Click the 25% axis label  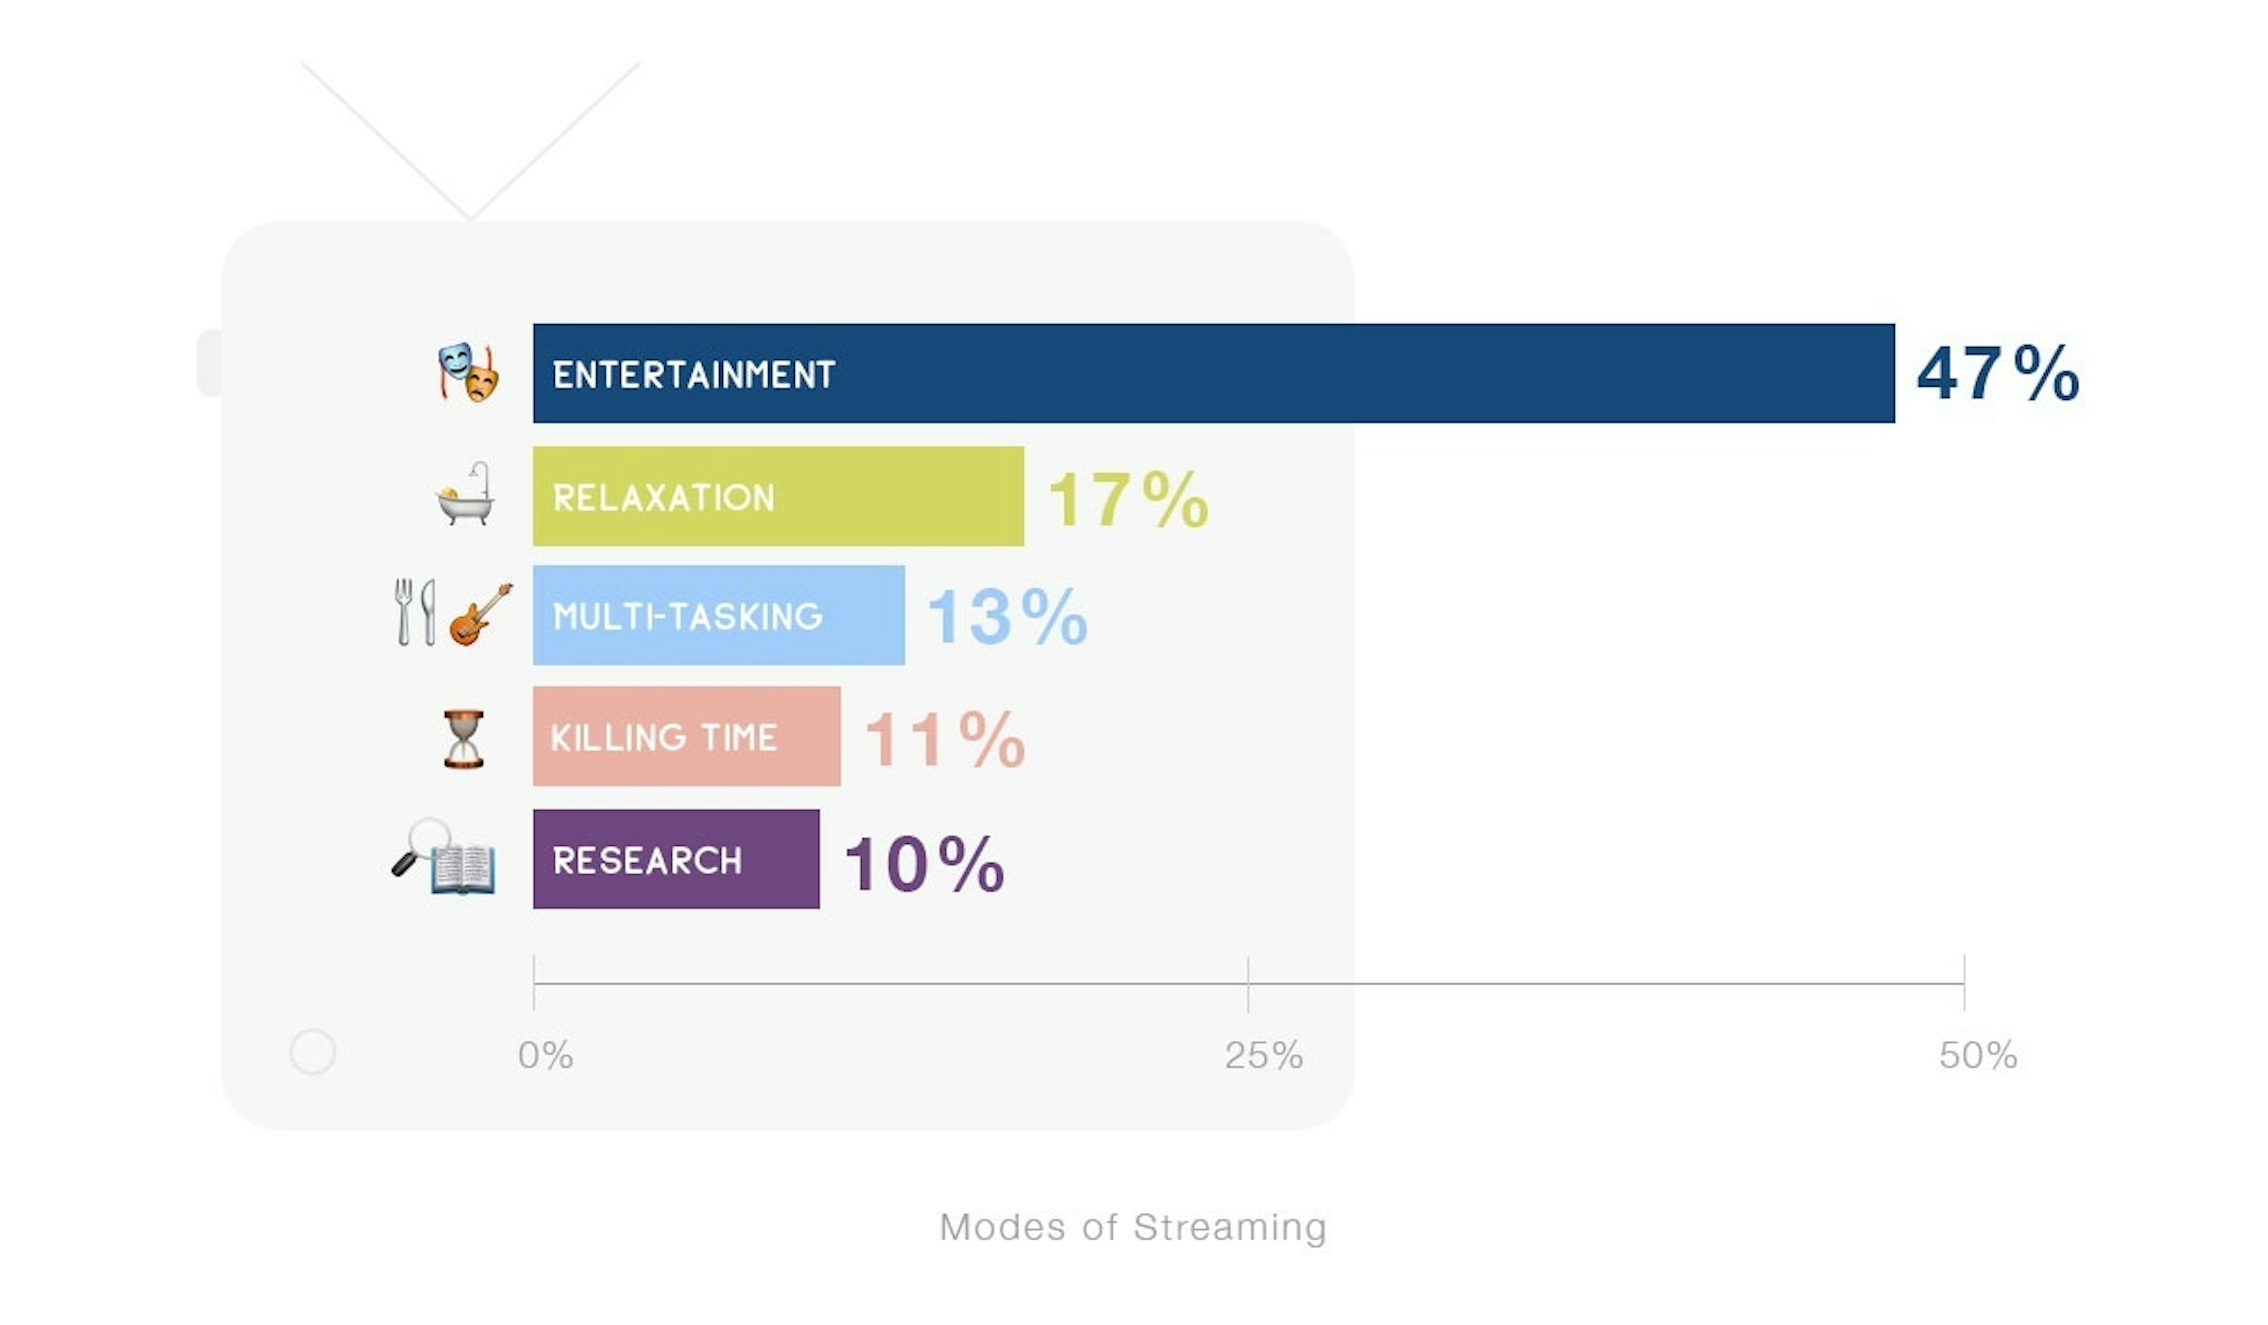[x=1263, y=1055]
